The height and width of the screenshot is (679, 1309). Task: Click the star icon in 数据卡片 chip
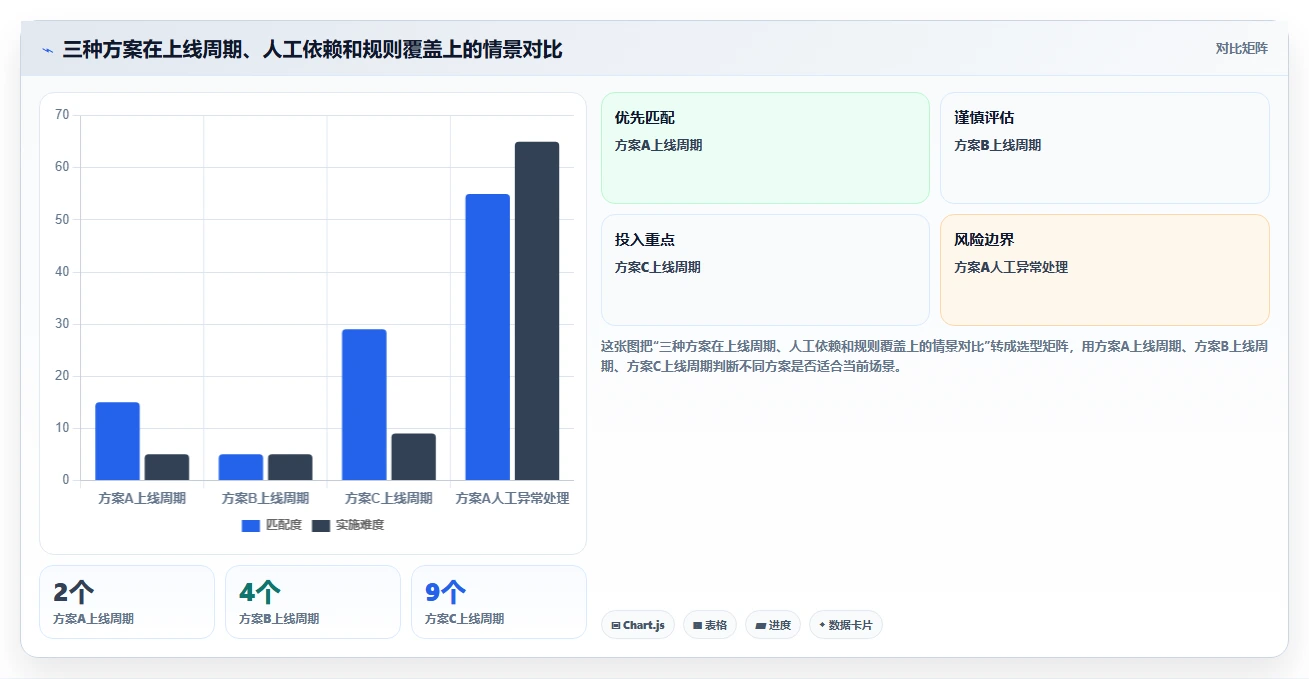[x=822, y=625]
